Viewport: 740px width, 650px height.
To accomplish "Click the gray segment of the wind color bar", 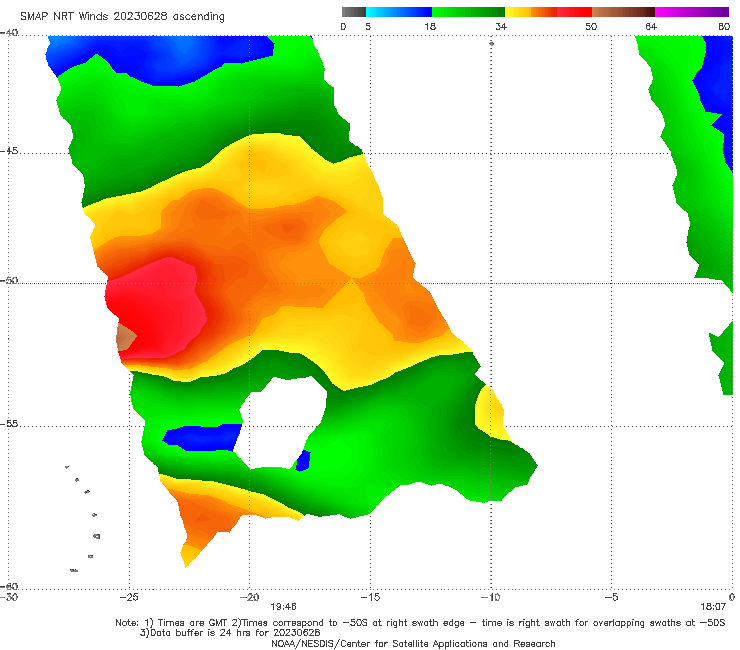I will [x=354, y=12].
